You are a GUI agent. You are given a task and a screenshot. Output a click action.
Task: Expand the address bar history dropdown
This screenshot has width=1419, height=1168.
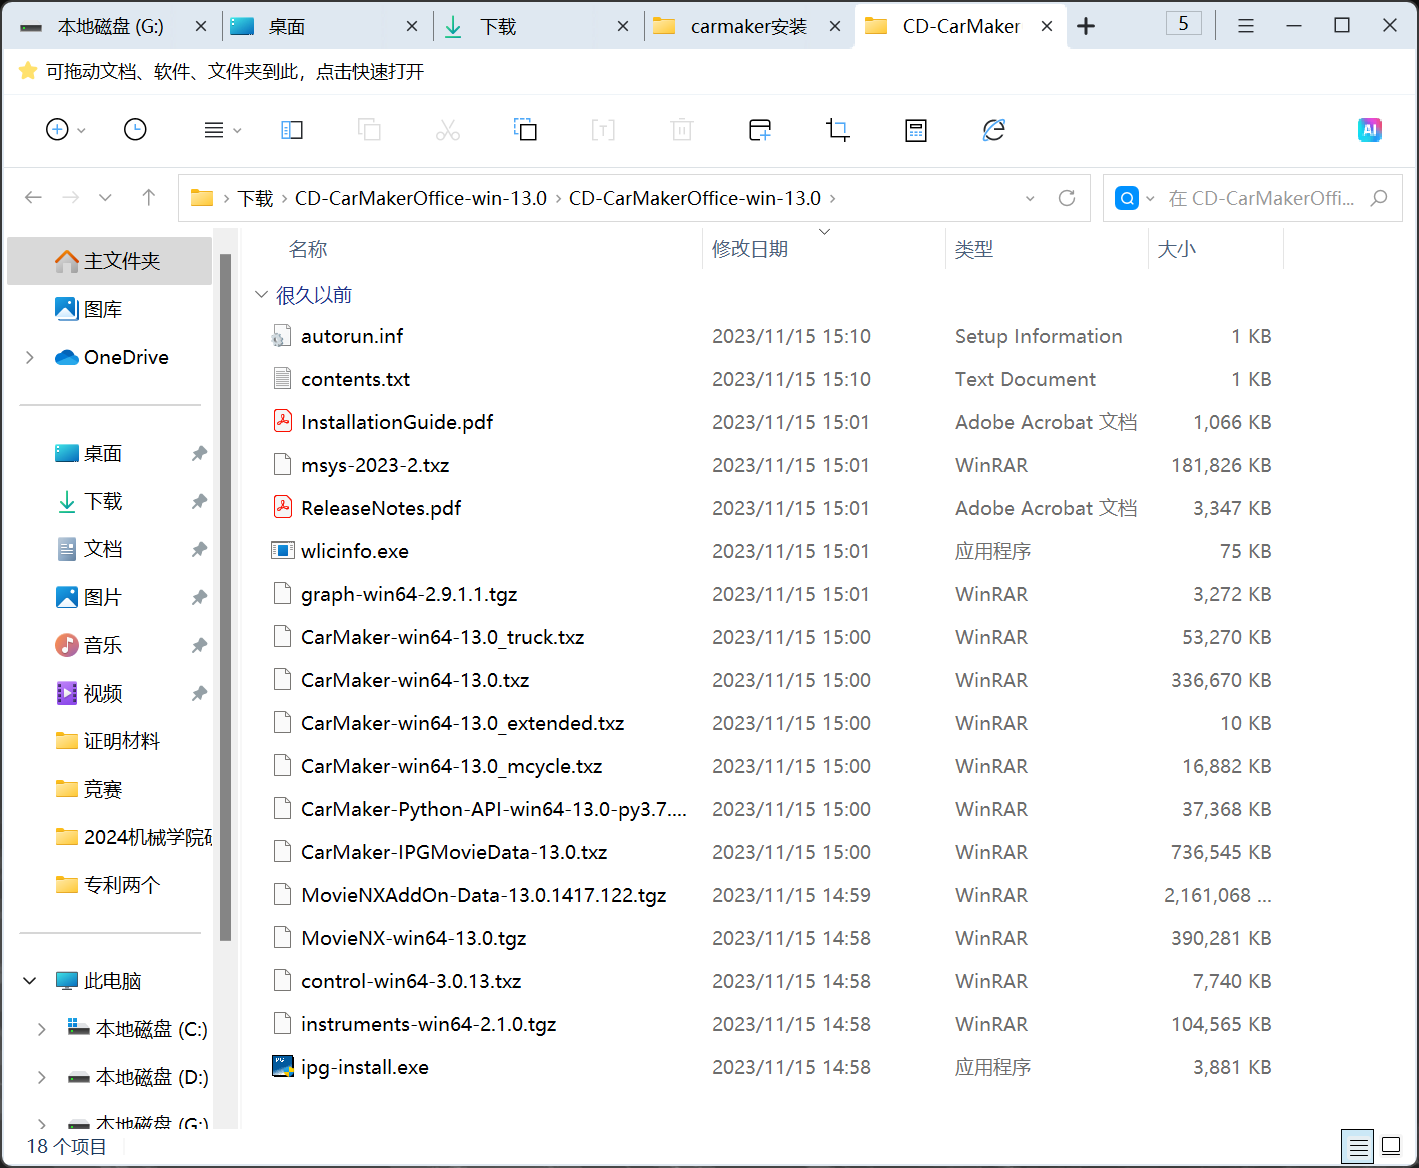[x=1030, y=198]
